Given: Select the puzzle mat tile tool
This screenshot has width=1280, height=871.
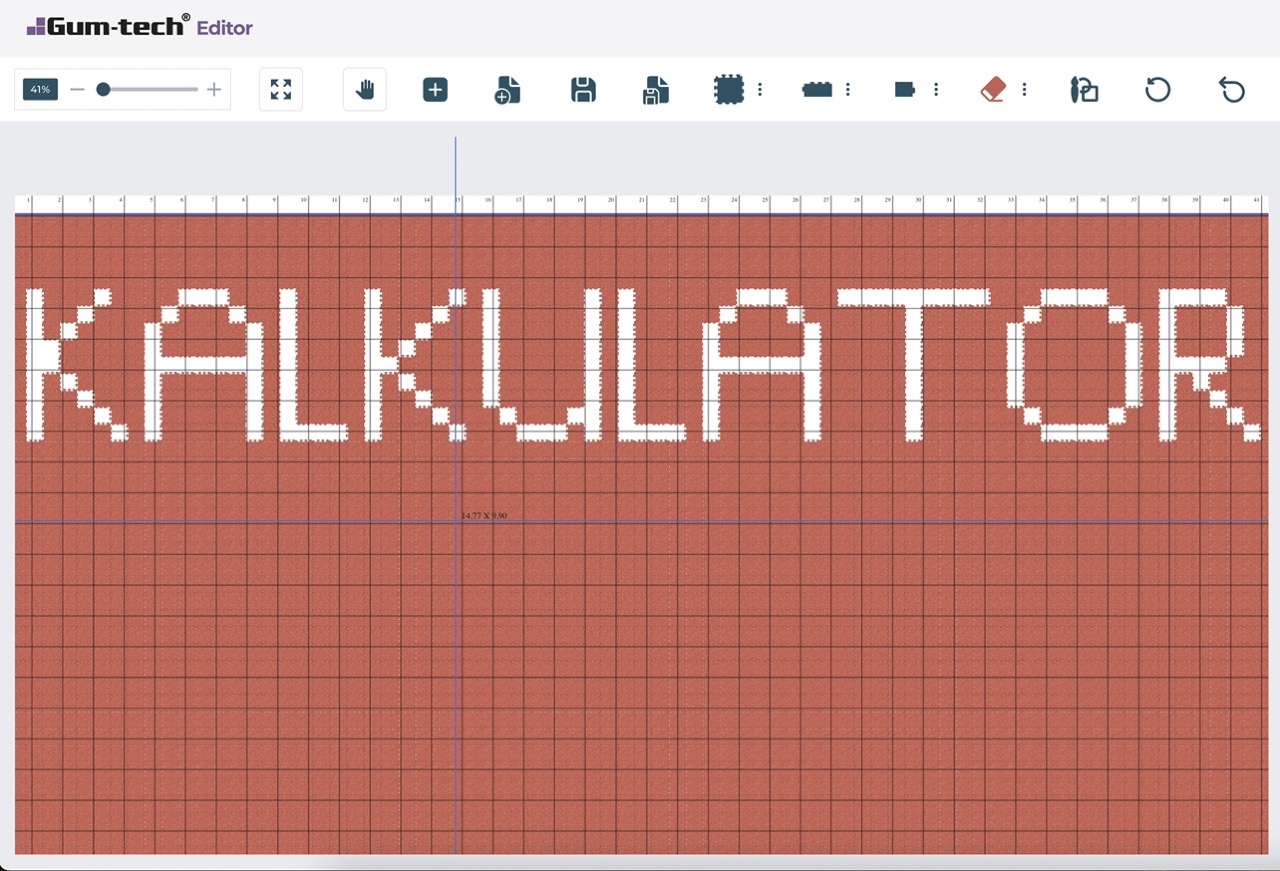Looking at the screenshot, I should [x=729, y=90].
